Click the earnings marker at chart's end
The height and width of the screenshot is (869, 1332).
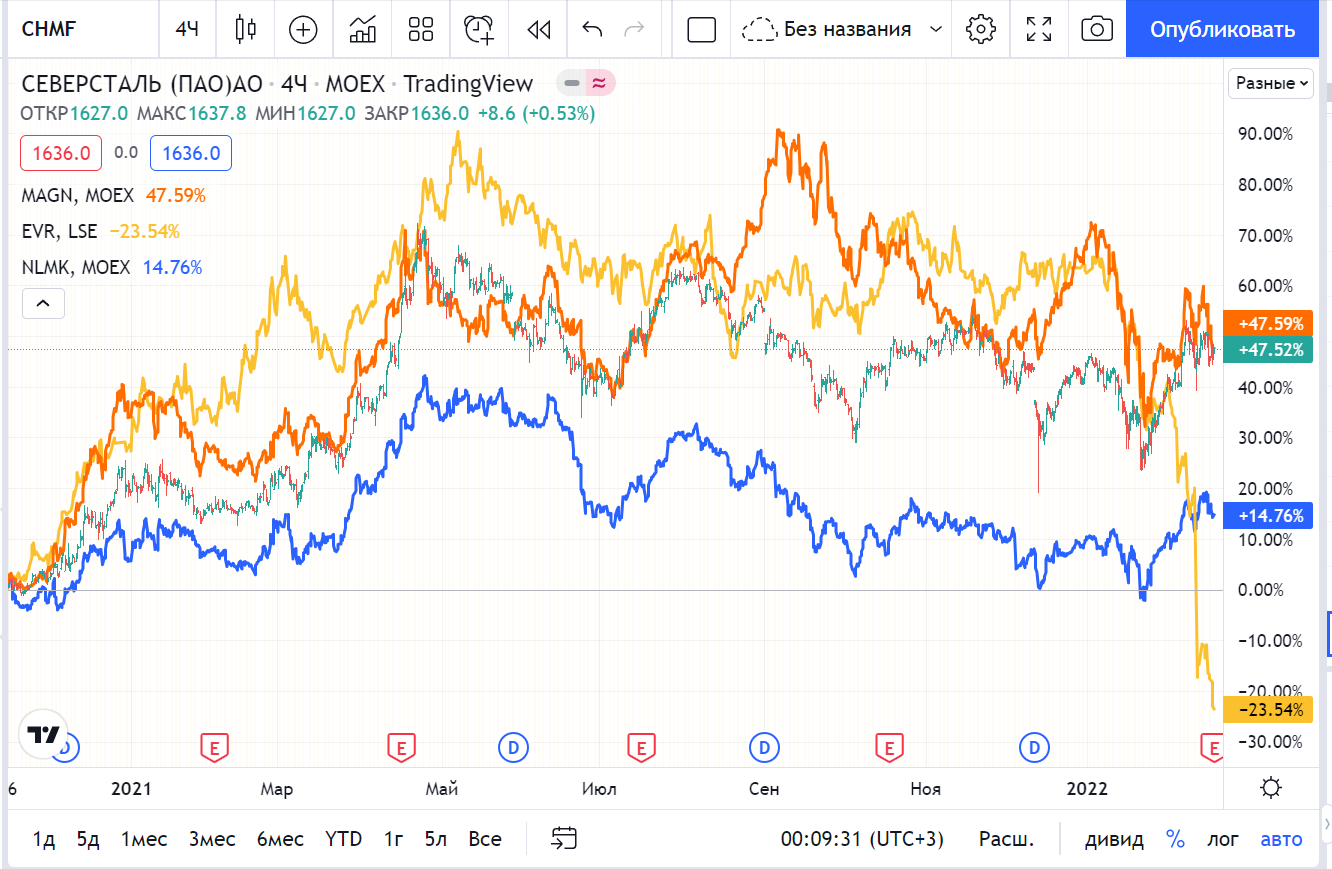click(1214, 746)
